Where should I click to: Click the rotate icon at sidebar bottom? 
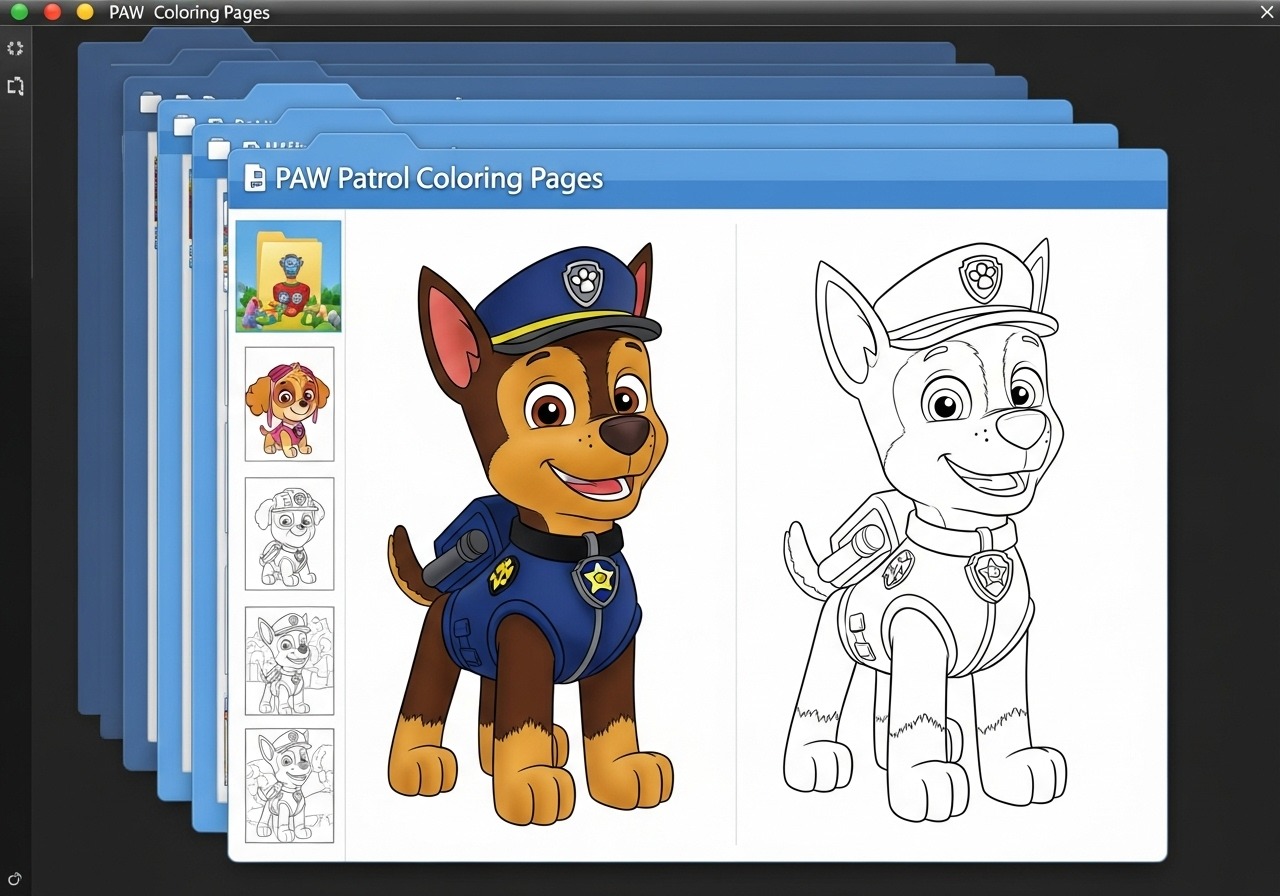coord(15,879)
